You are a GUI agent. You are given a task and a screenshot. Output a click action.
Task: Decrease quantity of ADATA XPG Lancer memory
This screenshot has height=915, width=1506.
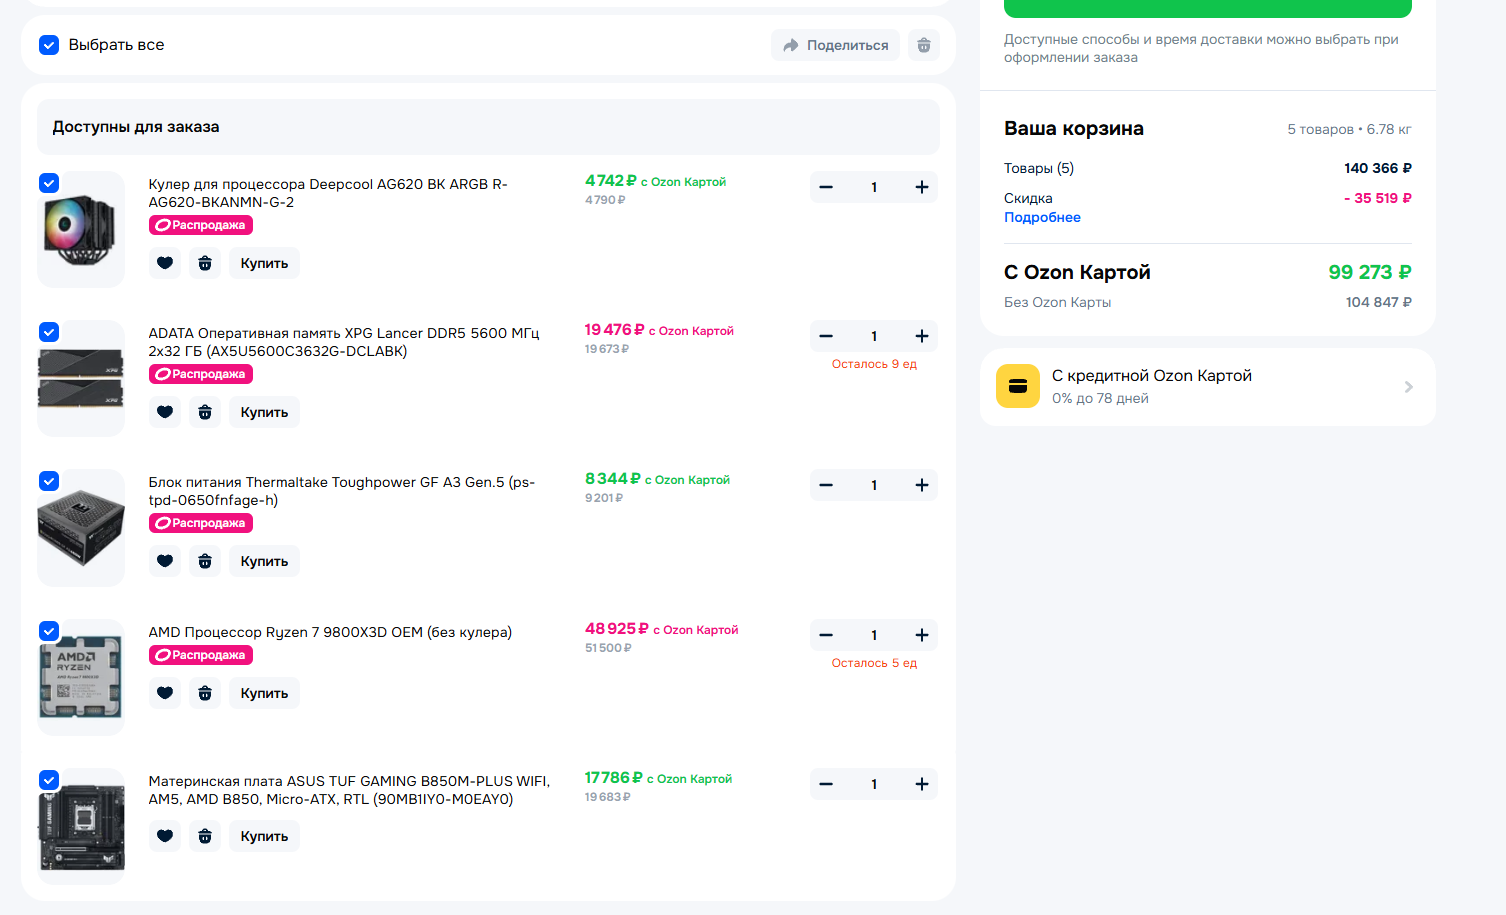coord(826,336)
